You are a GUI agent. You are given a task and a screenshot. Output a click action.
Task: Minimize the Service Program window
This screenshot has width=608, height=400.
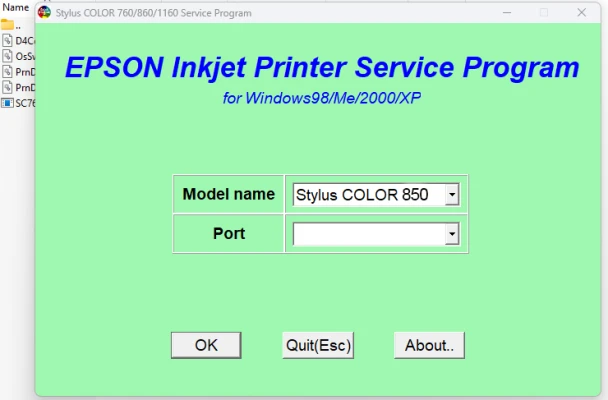(507, 12)
